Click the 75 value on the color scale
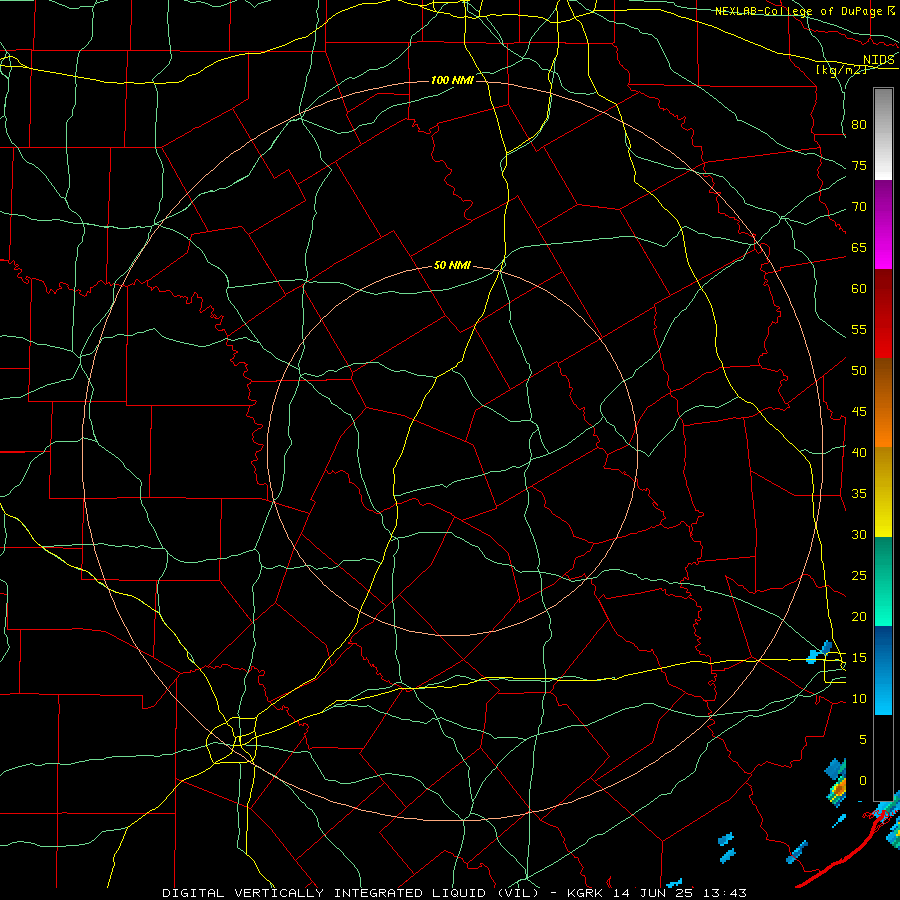 [x=859, y=166]
